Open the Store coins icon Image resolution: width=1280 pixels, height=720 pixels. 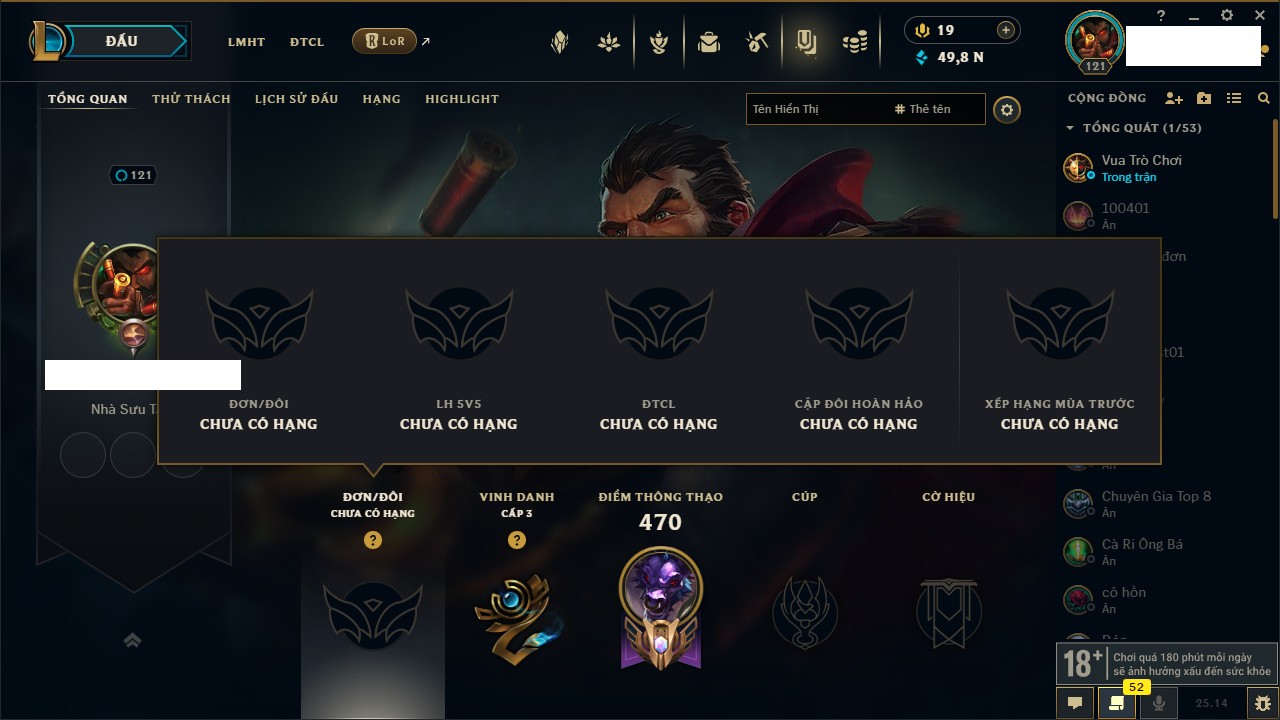[854, 42]
